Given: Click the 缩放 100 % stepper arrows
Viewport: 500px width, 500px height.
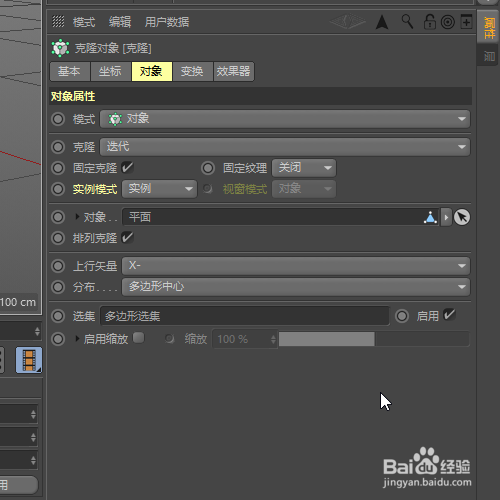Looking at the screenshot, I should (273, 339).
